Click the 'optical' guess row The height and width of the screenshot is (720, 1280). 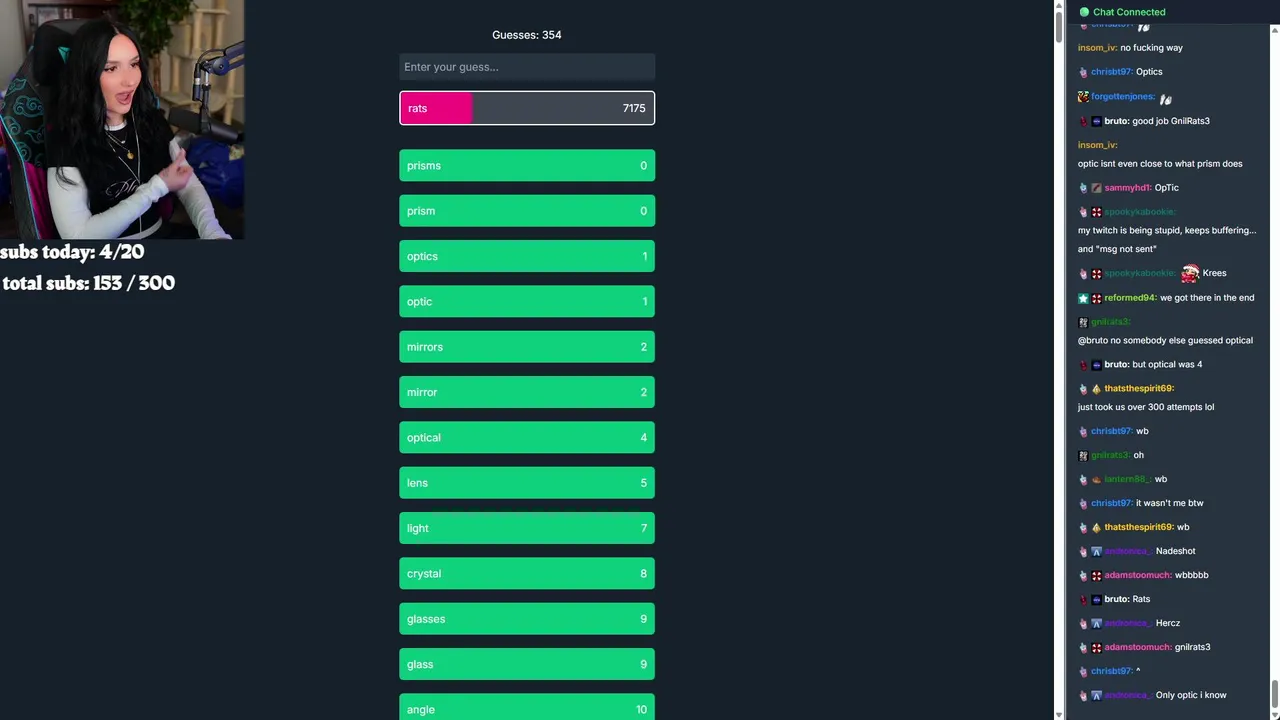click(527, 438)
